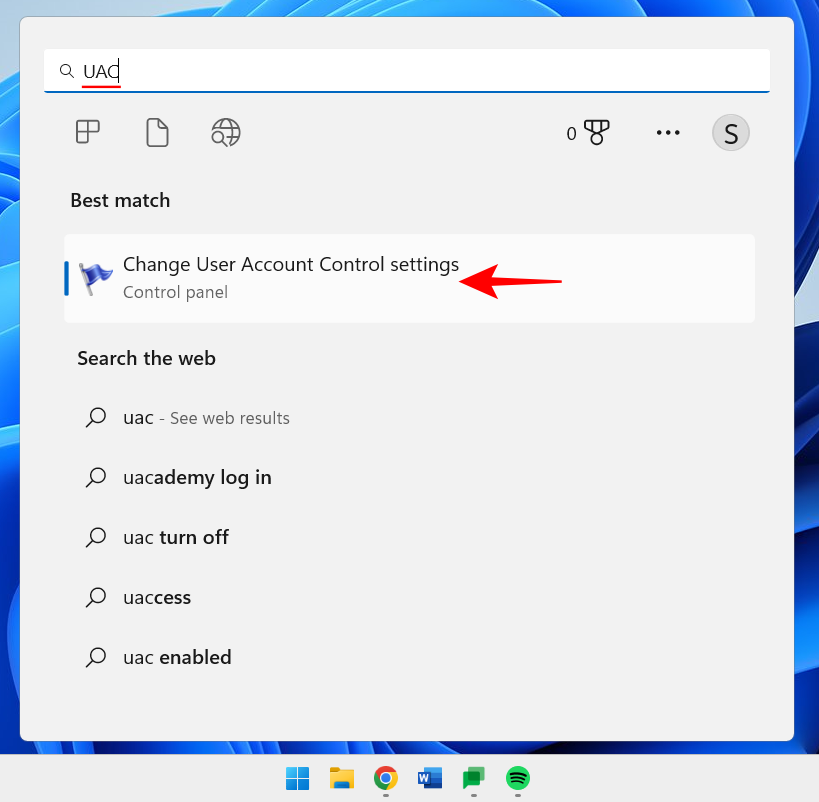The height and width of the screenshot is (802, 819).
Task: Select the "uacademy log in" suggestion
Action: pos(197,477)
